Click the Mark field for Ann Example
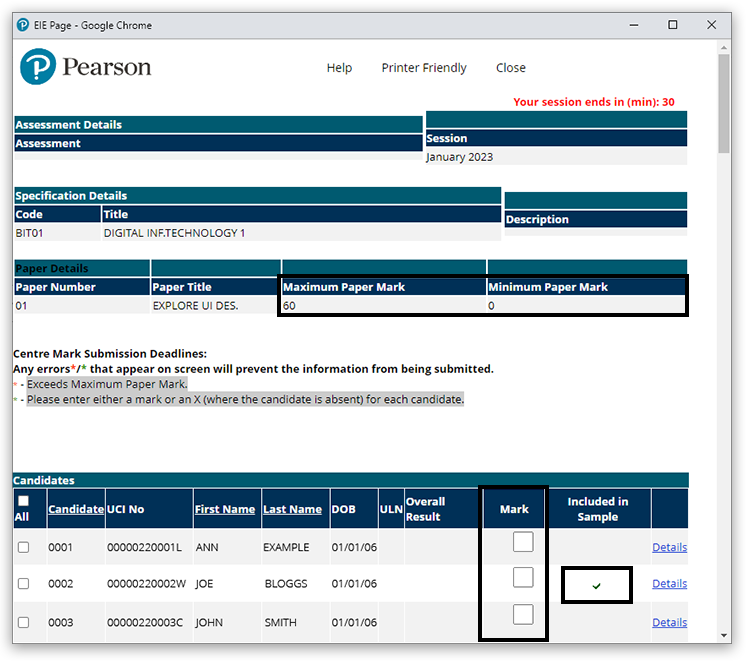The width and height of the screenshot is (750, 662). point(523,542)
